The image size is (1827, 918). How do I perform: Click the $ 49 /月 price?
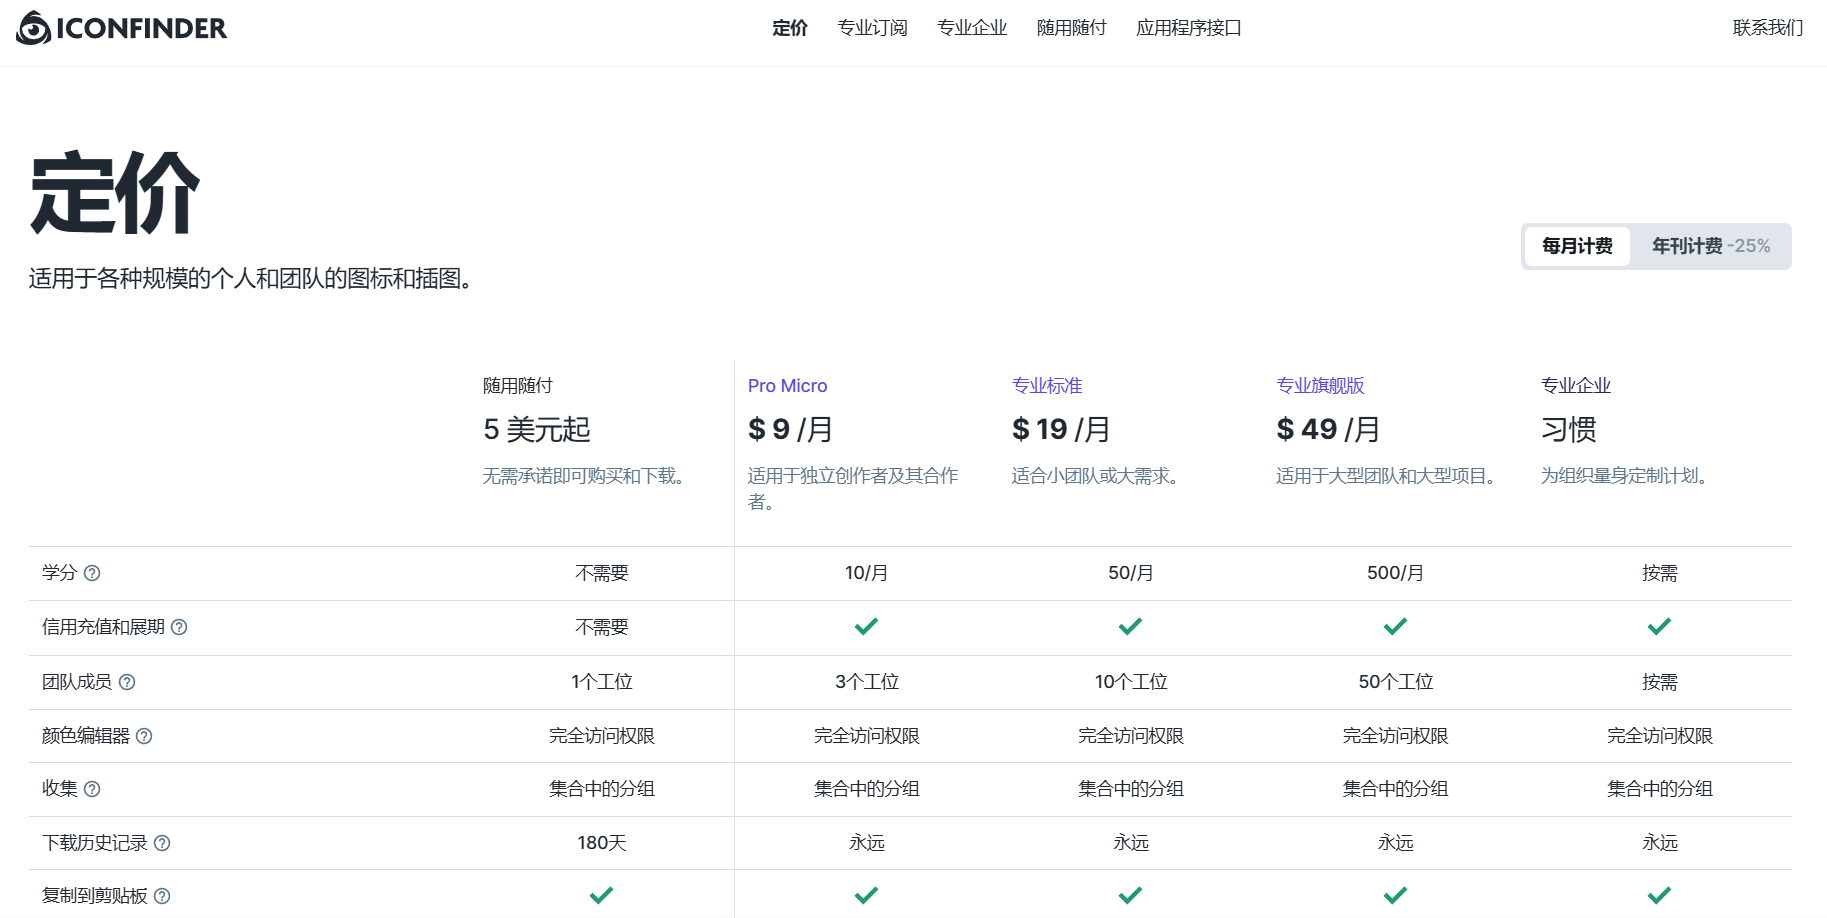pos(1329,430)
